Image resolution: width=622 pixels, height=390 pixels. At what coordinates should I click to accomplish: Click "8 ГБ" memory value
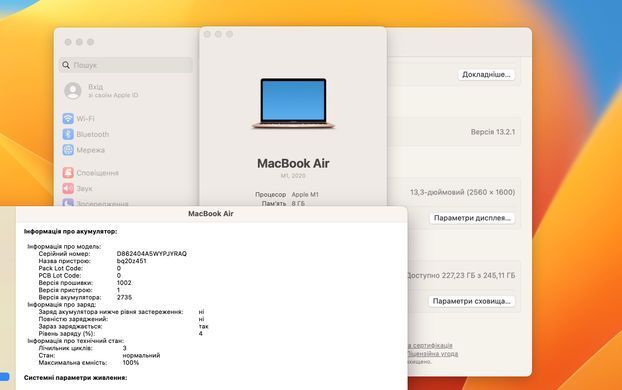click(x=298, y=203)
